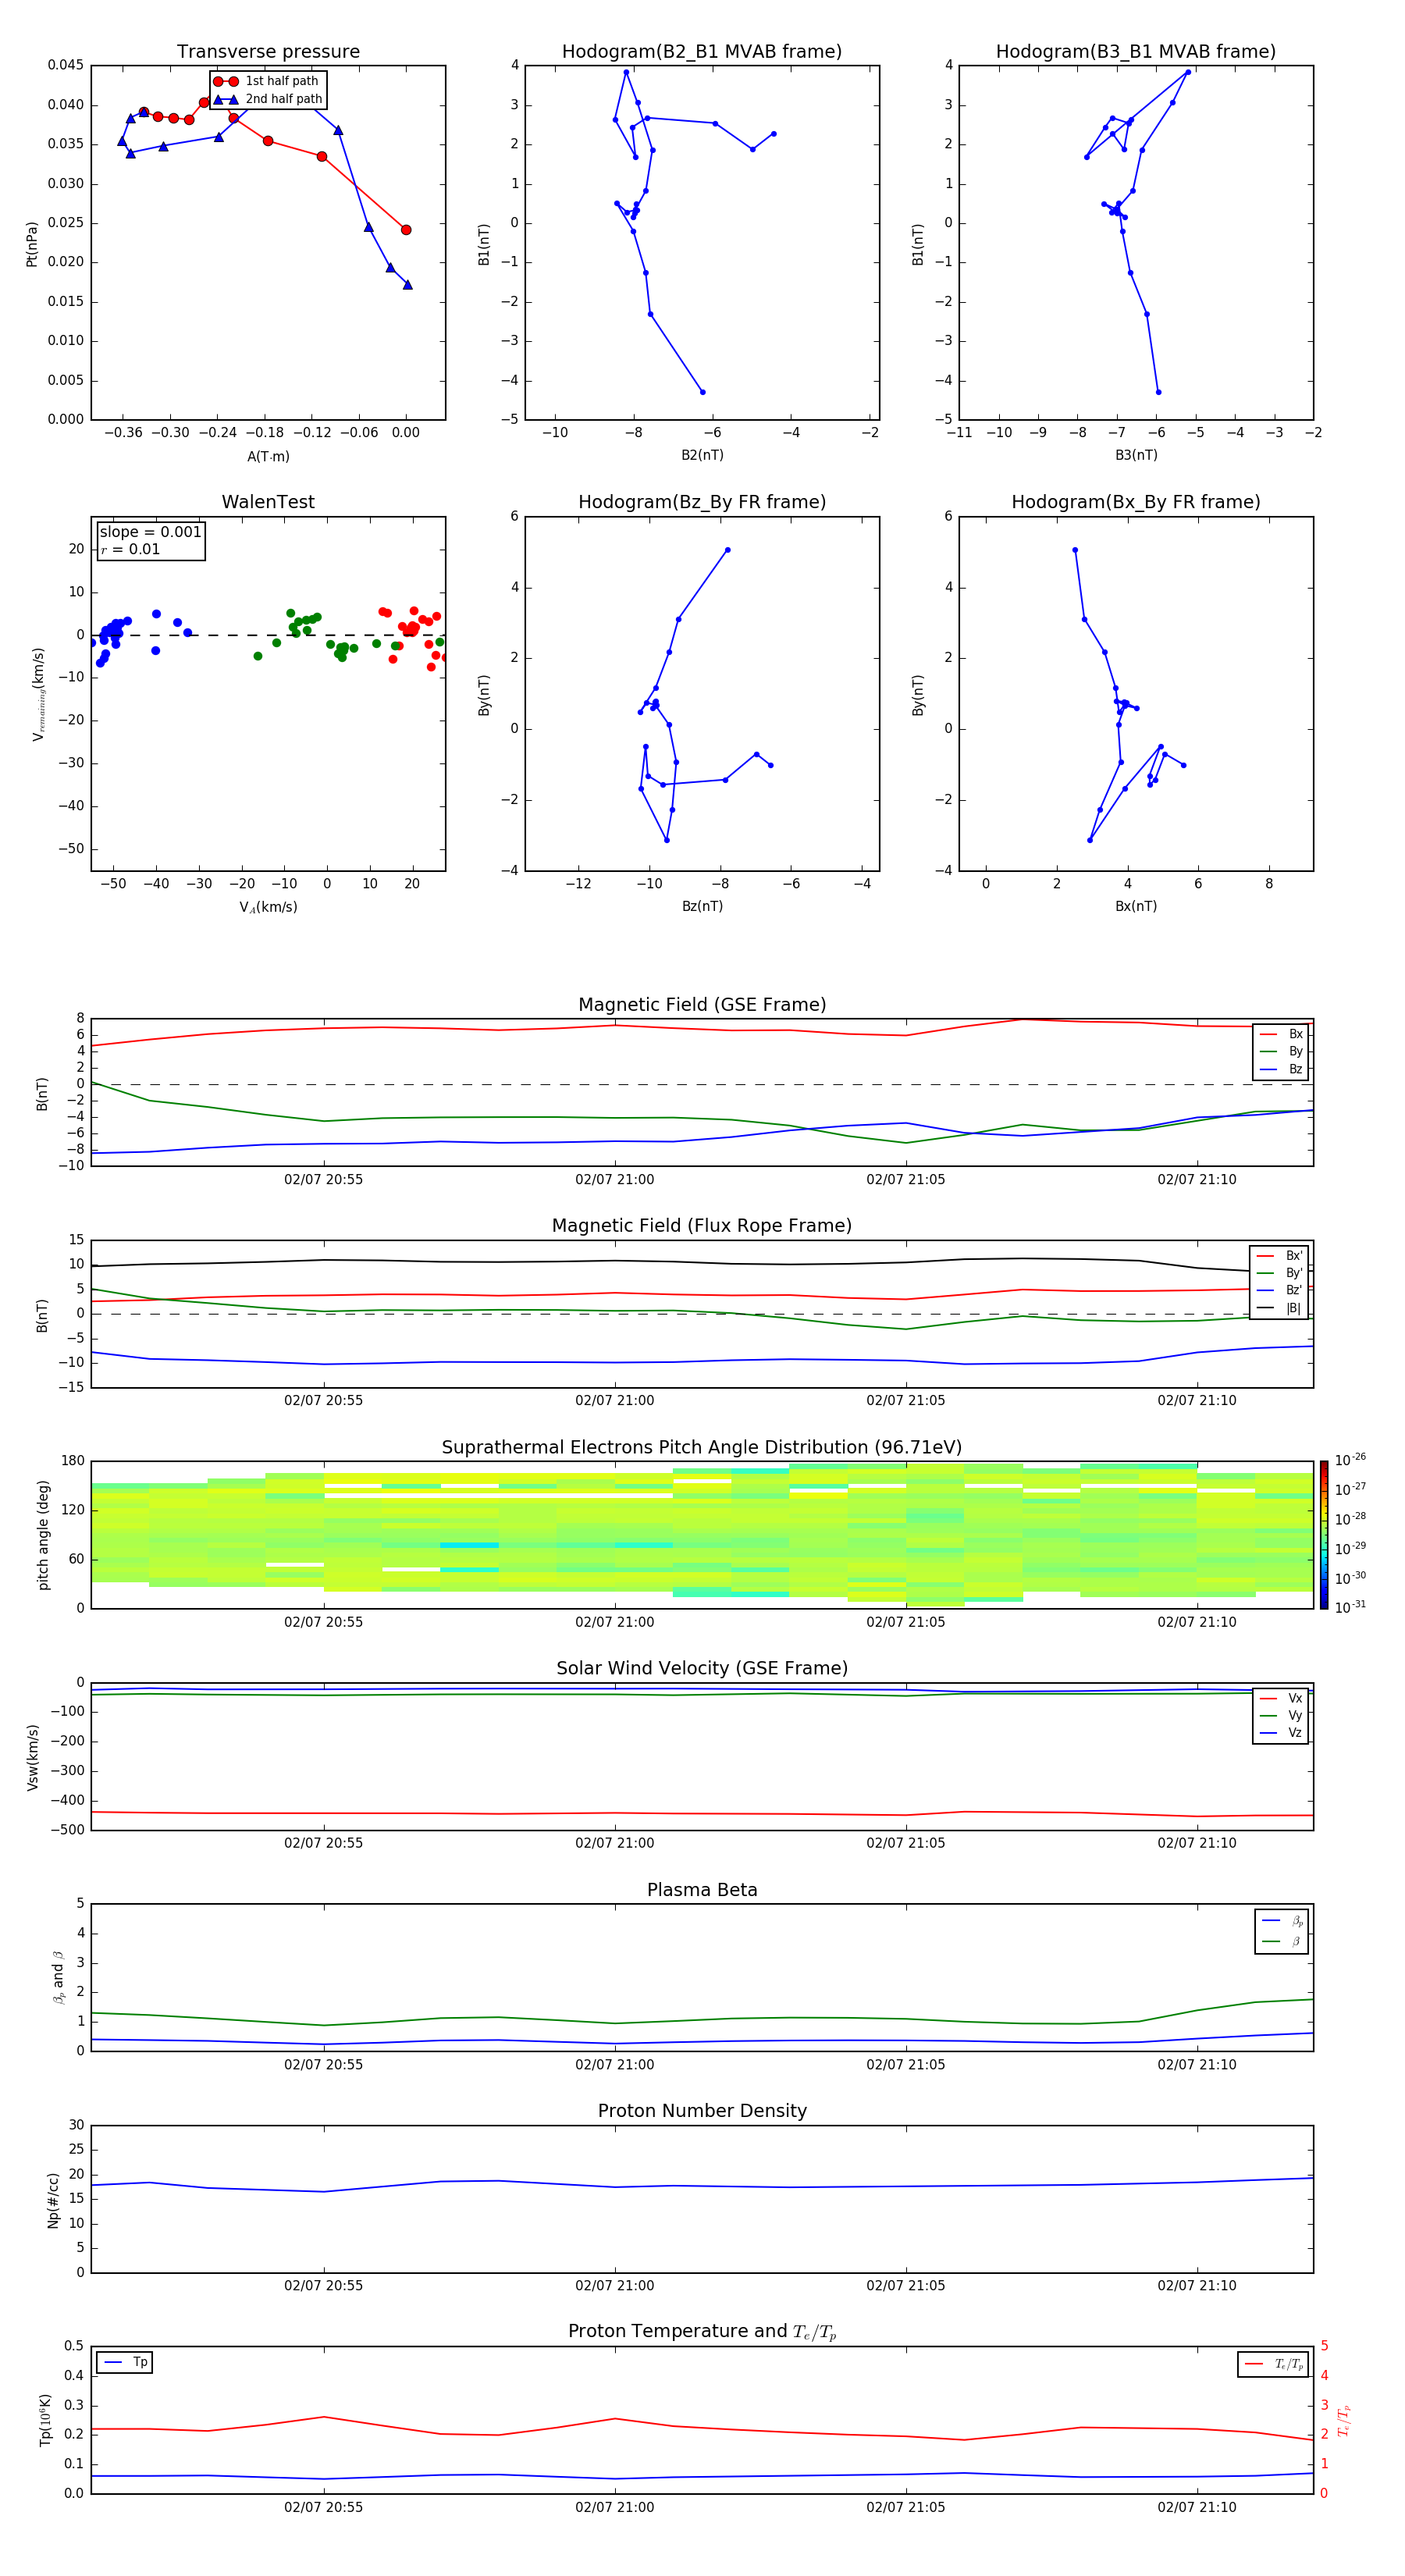Click the By entry in the GSE magnetic field legend
The height and width of the screenshot is (2576, 1405).
click(1281, 1051)
